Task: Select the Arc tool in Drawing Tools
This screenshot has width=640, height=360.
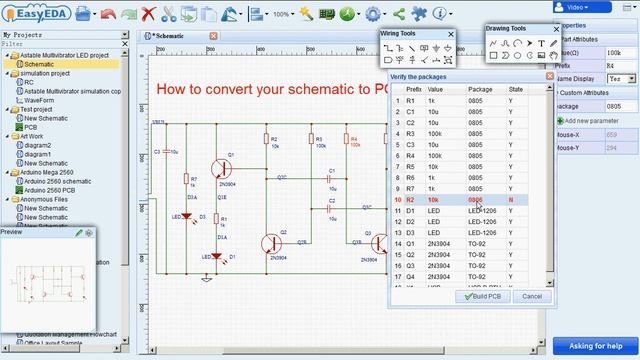Action: tap(517, 43)
